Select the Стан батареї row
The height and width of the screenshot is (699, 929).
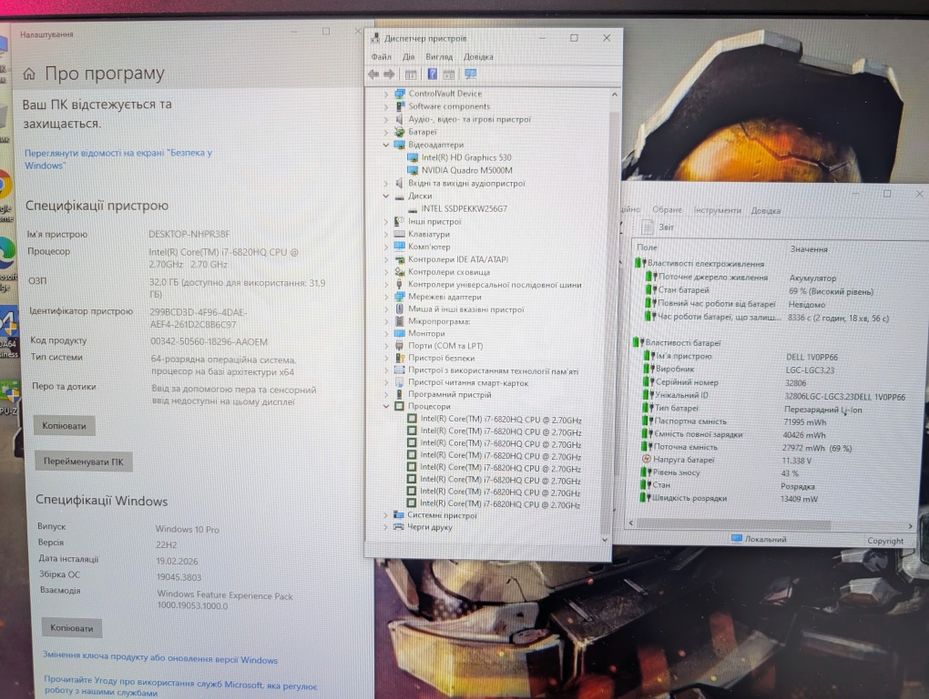760,291
